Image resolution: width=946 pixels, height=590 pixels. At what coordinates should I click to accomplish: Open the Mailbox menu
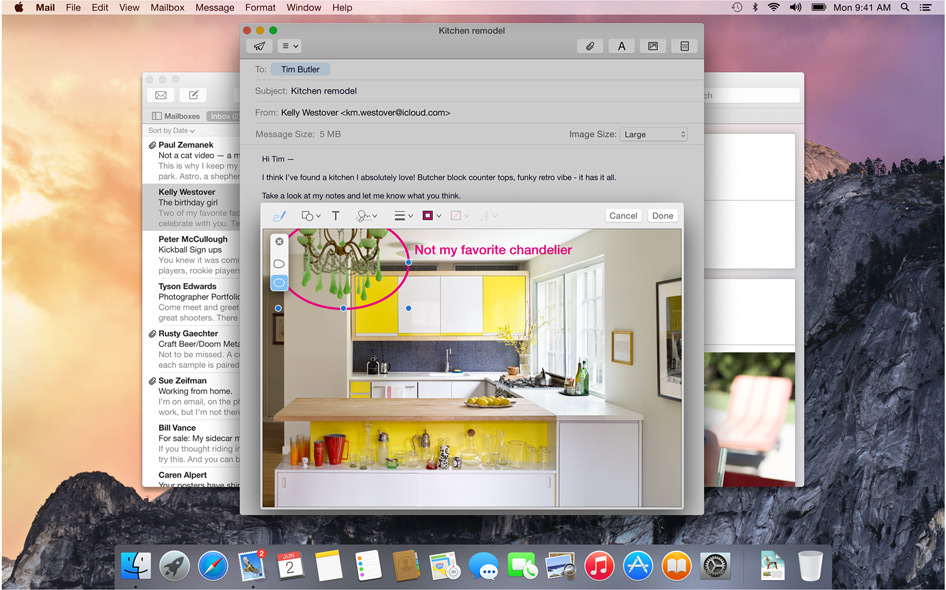point(167,7)
